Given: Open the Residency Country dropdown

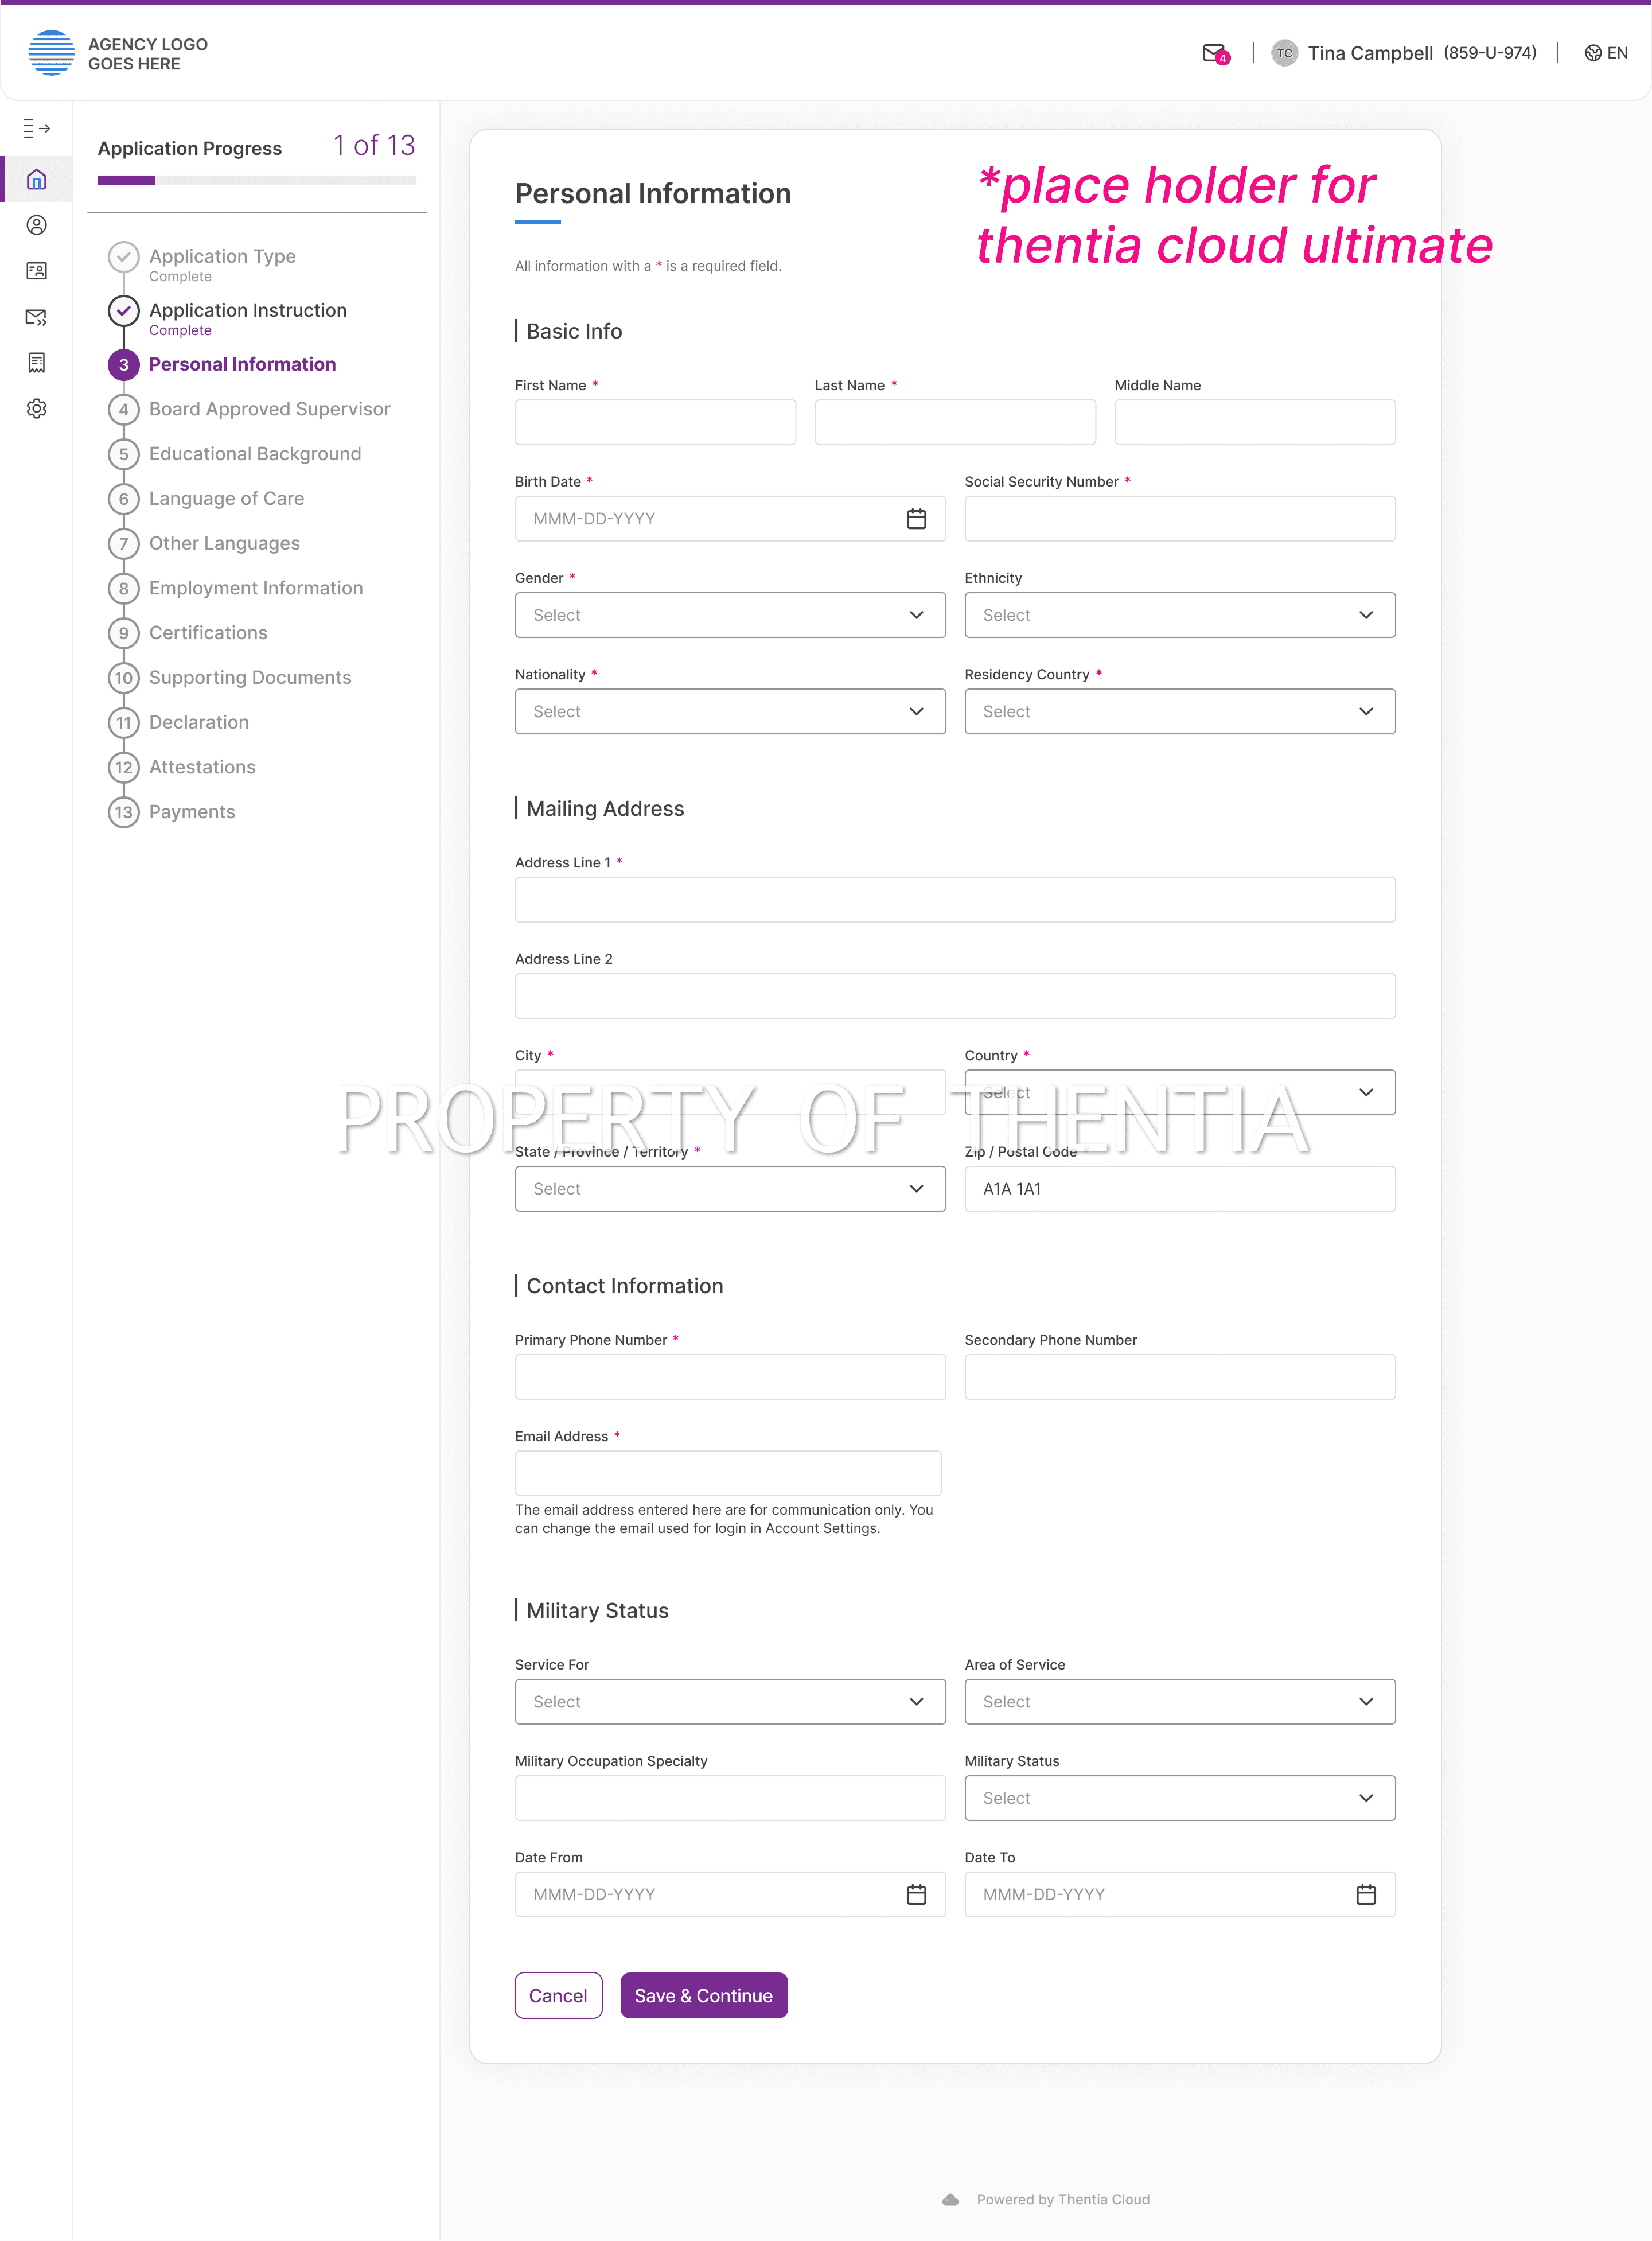Looking at the screenshot, I should [1180, 711].
